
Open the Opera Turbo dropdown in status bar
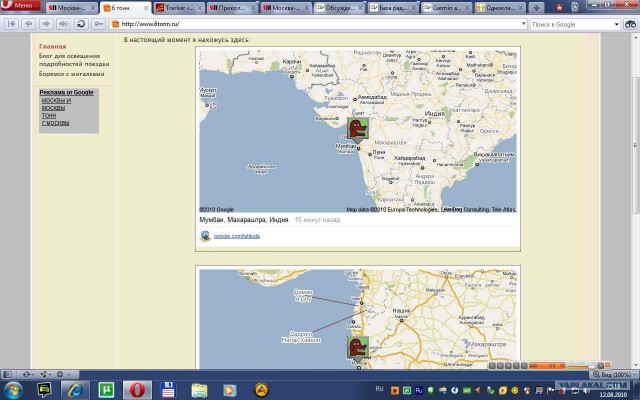(62, 374)
